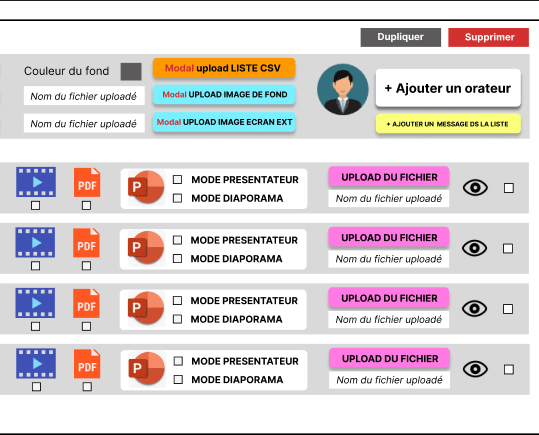Click the PowerPoint icon in the third row
539x435 pixels.
[x=145, y=309]
